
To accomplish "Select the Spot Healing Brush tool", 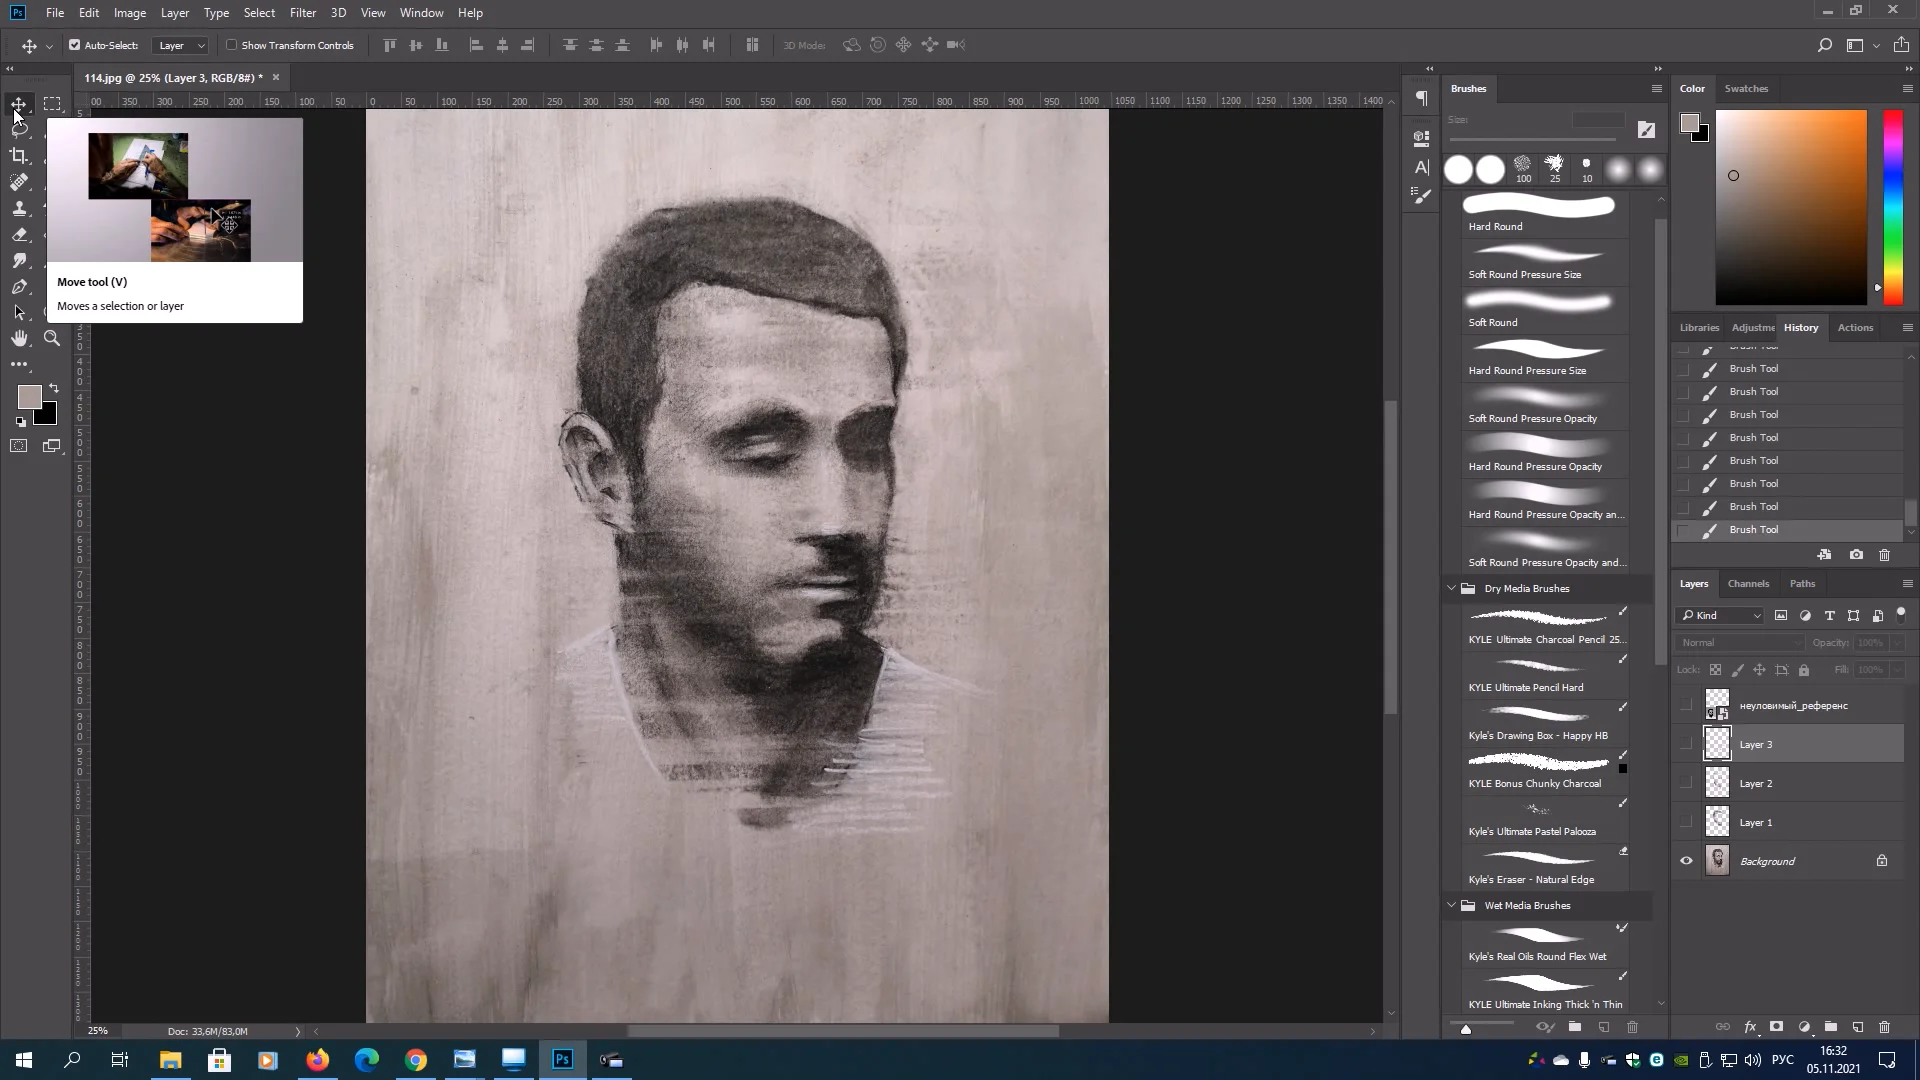I will pyautogui.click(x=19, y=182).
